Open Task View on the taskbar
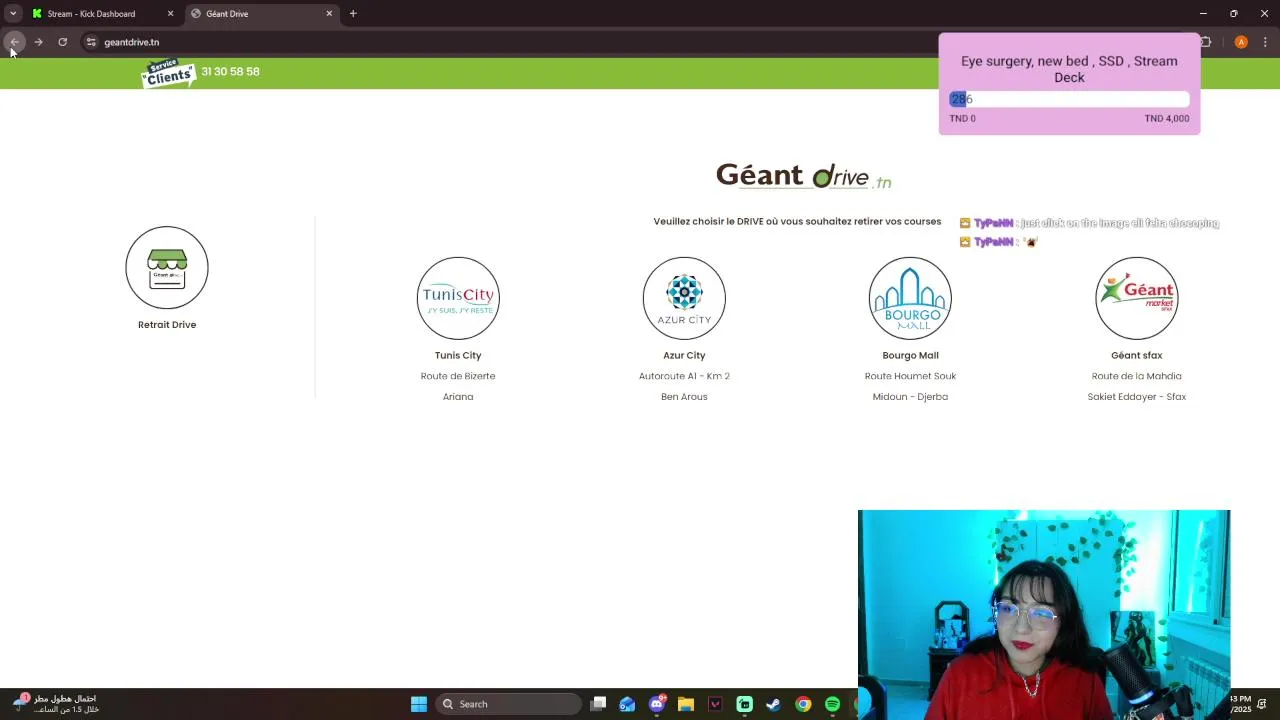1280x720 pixels. click(598, 704)
